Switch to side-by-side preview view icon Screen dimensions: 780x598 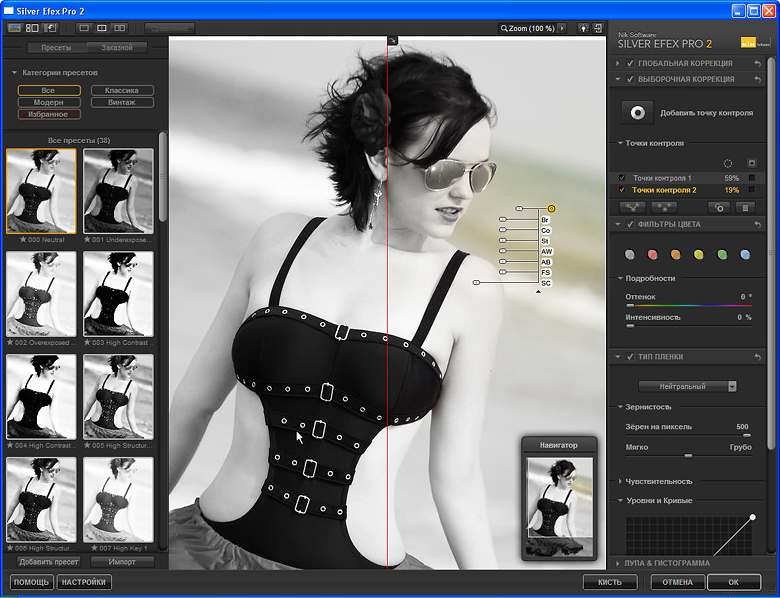click(x=120, y=28)
